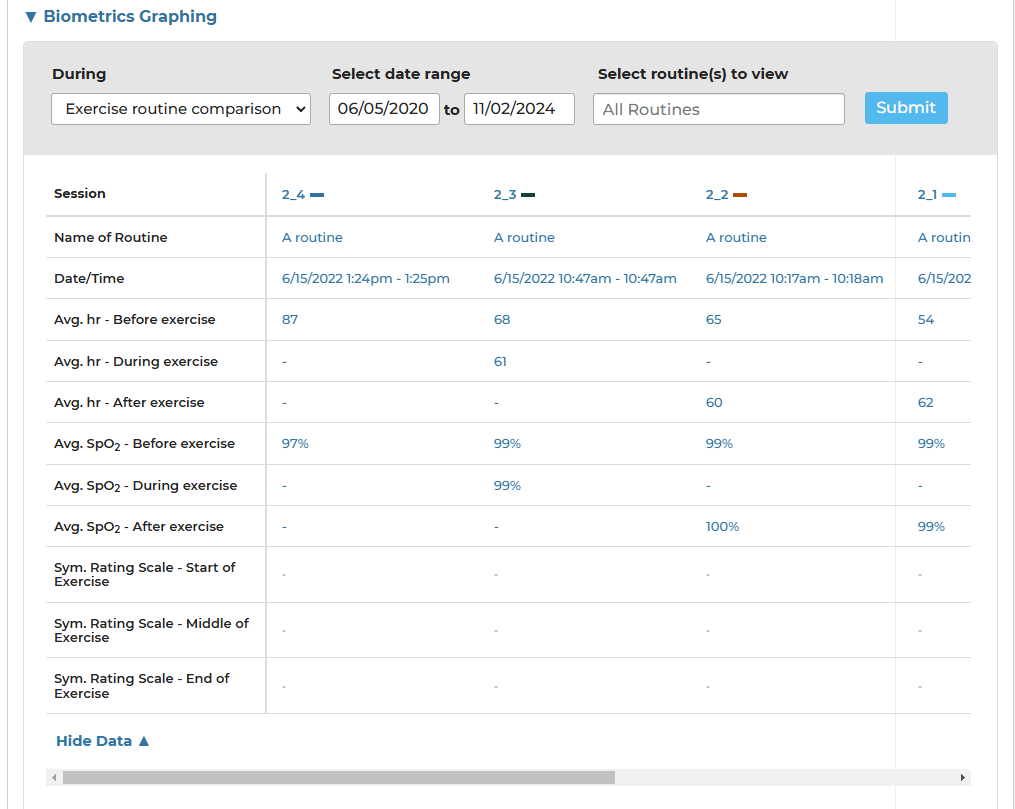Viewport: 1015px width, 809px height.
Task: Click the 6/15/2022 1:24pm date link
Action: pos(365,279)
